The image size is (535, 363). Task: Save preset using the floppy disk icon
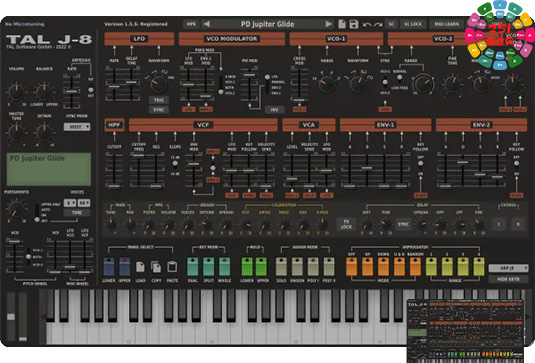coord(354,24)
